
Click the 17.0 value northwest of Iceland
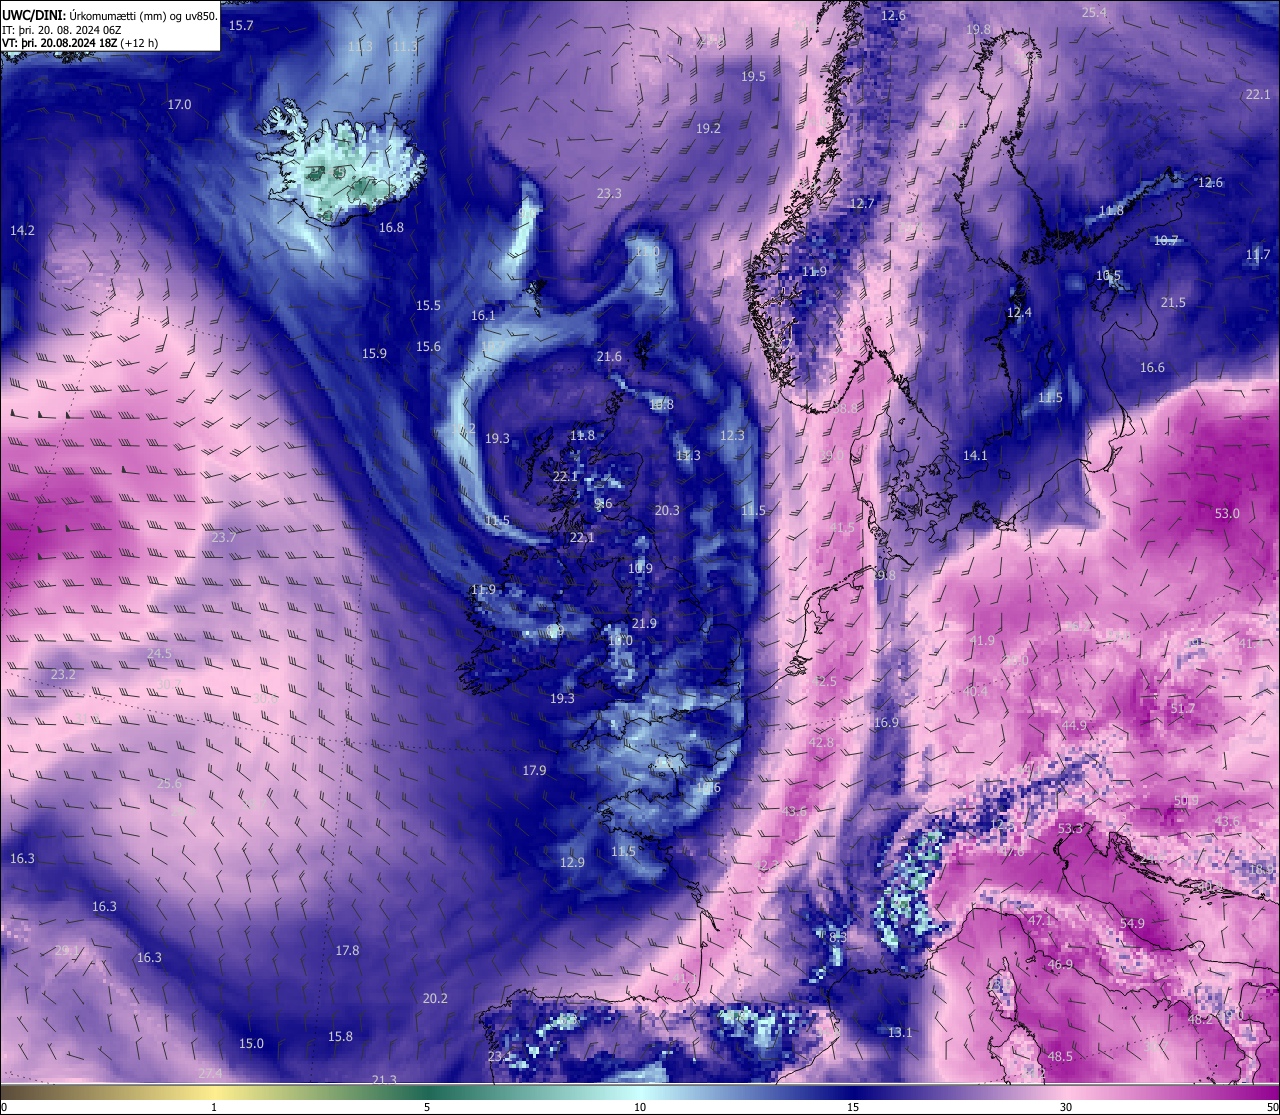click(179, 105)
